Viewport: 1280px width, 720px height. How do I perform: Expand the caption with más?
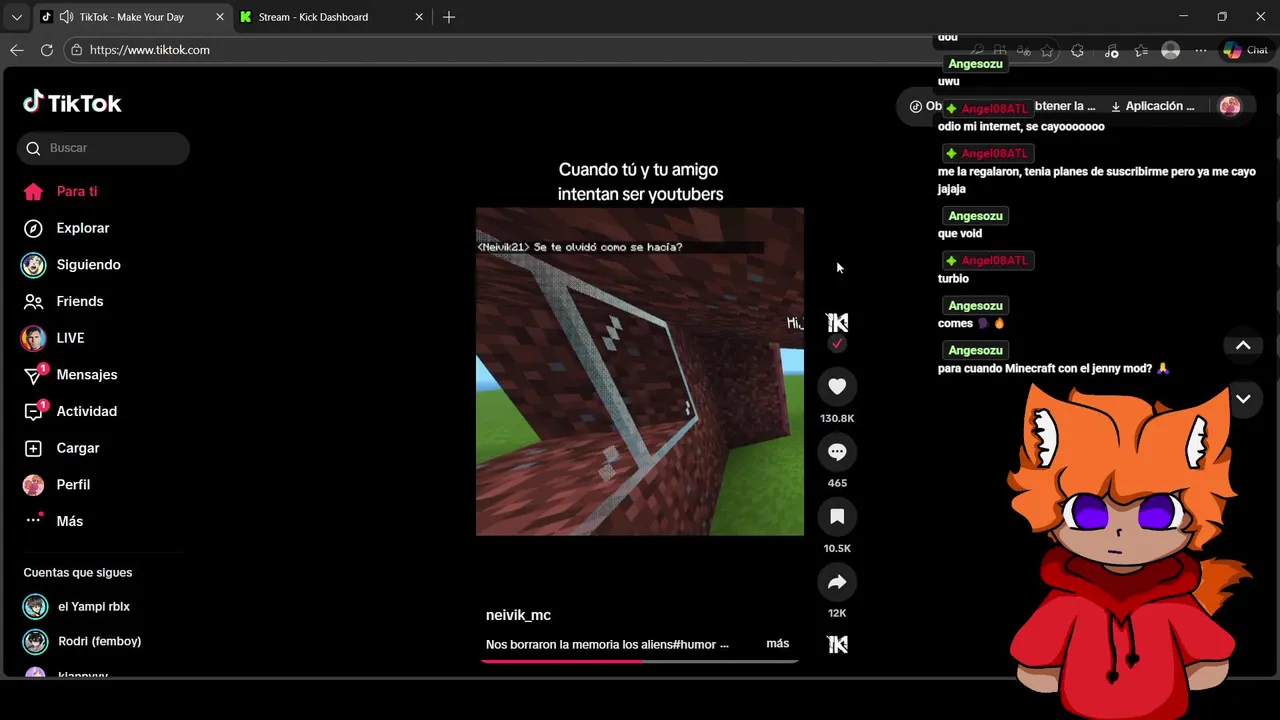pos(777,644)
